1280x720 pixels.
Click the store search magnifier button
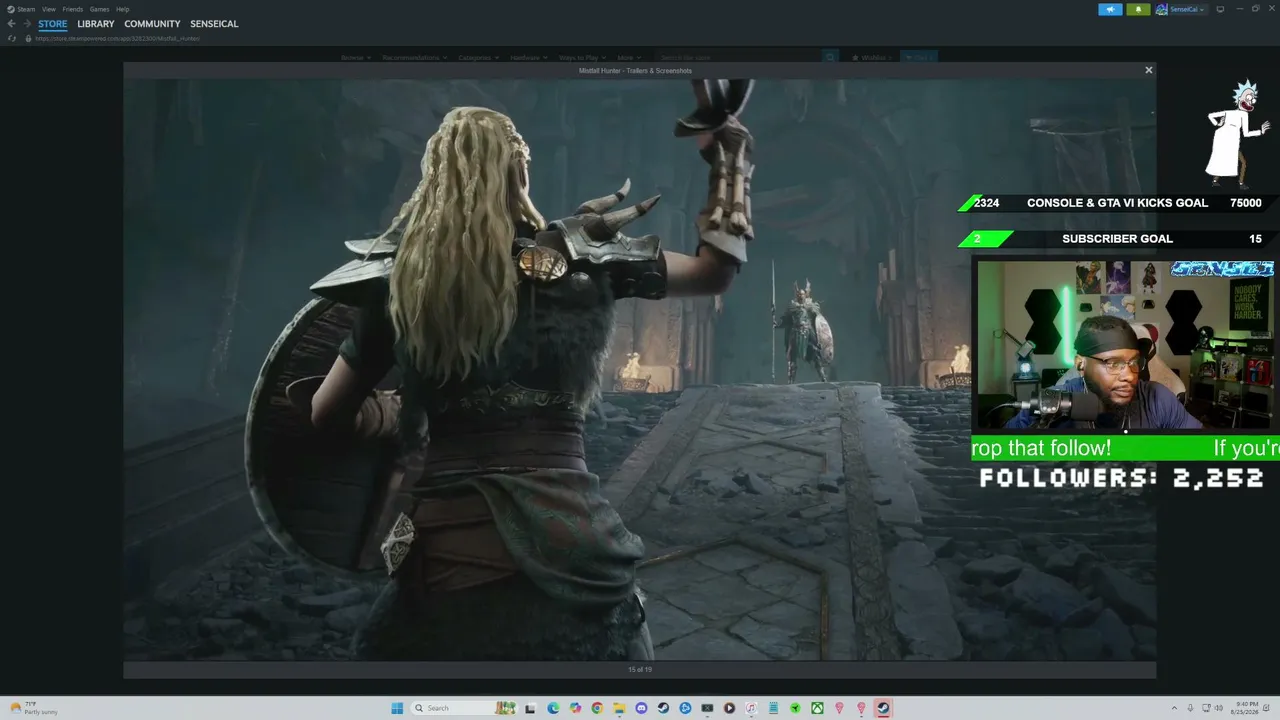pos(830,58)
